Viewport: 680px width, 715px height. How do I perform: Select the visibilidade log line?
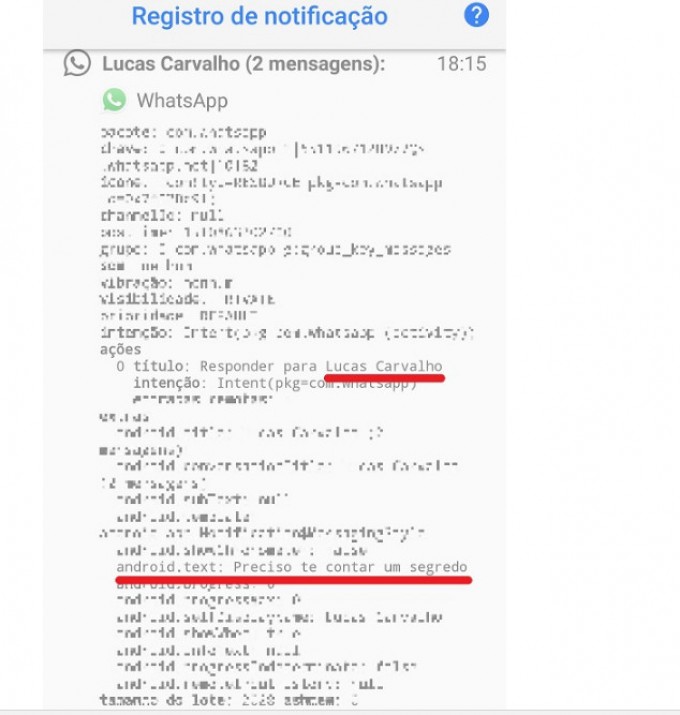point(187,299)
